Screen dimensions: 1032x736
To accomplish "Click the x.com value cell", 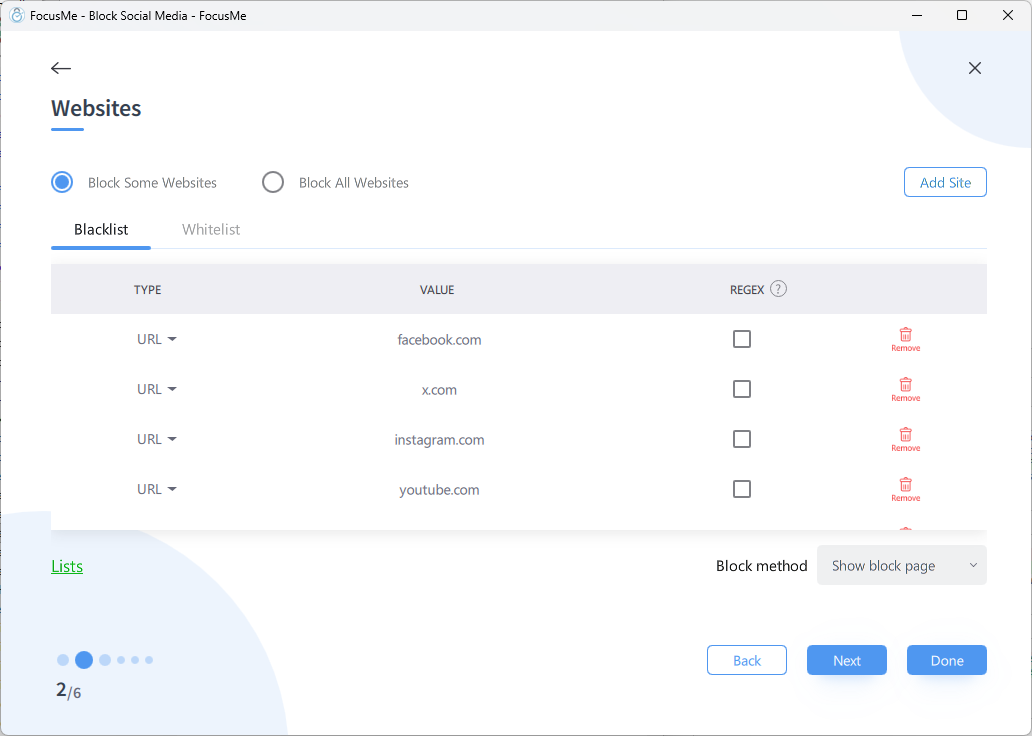I will point(439,390).
